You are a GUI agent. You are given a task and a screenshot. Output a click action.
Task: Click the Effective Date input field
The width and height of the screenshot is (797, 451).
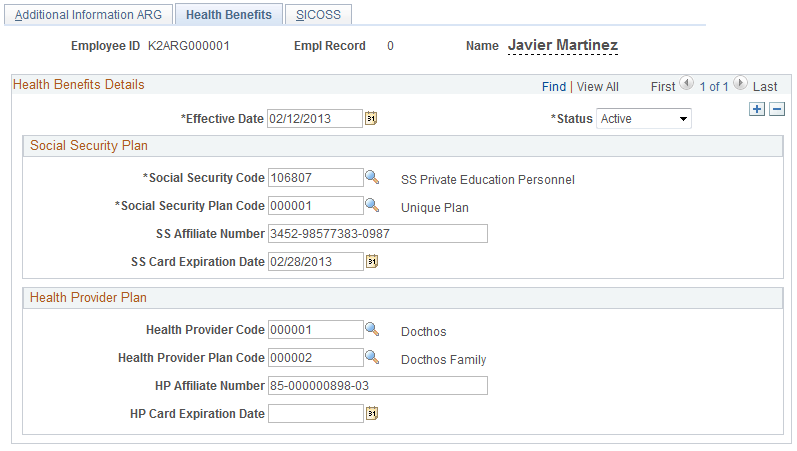click(x=314, y=119)
